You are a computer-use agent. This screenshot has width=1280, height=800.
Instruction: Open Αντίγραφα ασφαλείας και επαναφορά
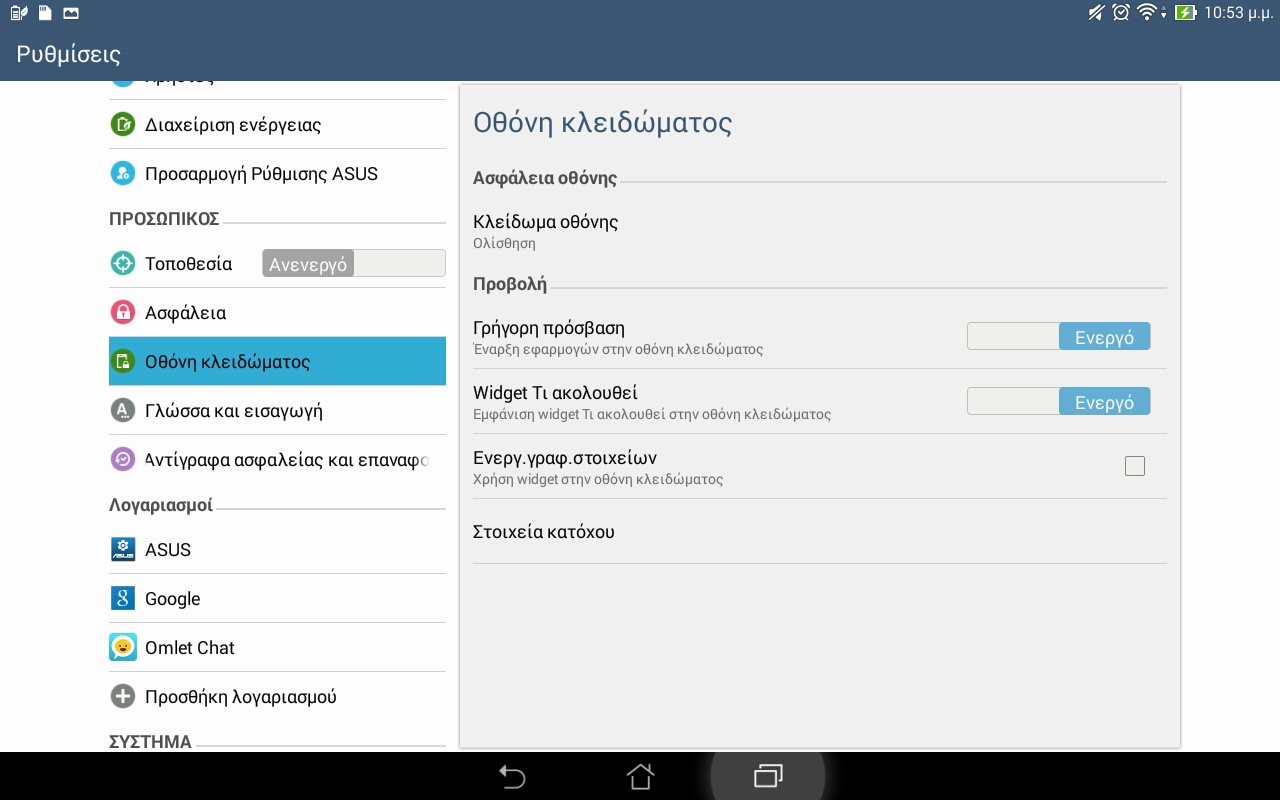[277, 459]
